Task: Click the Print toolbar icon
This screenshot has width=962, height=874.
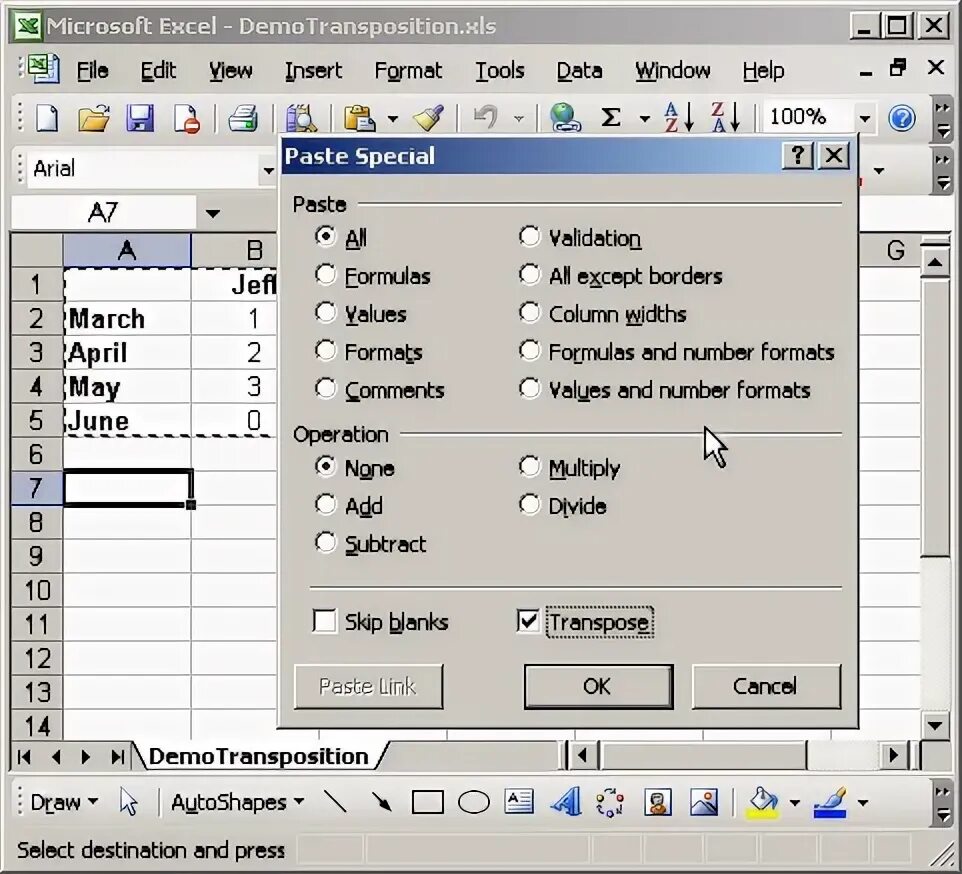Action: (243, 117)
